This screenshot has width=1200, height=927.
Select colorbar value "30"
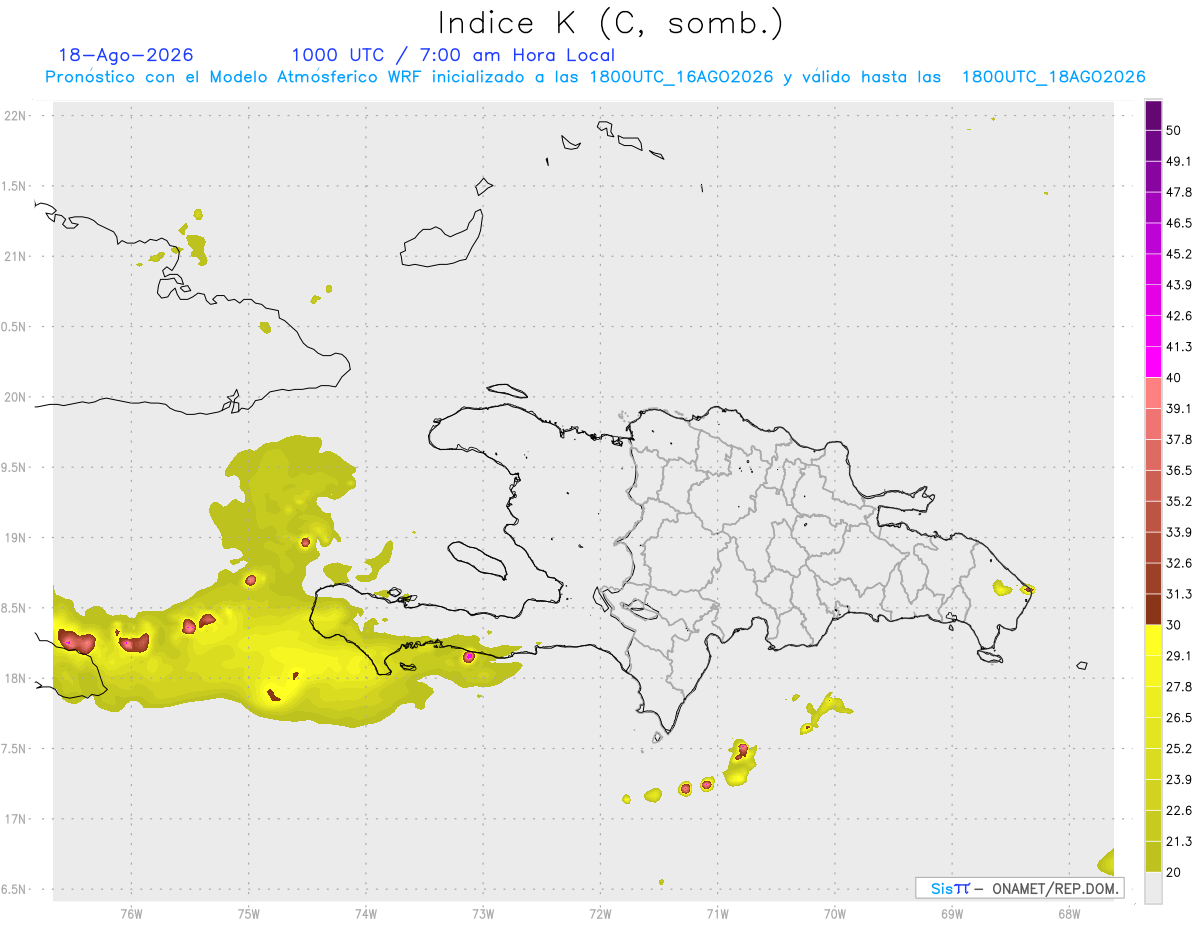(x=1174, y=625)
